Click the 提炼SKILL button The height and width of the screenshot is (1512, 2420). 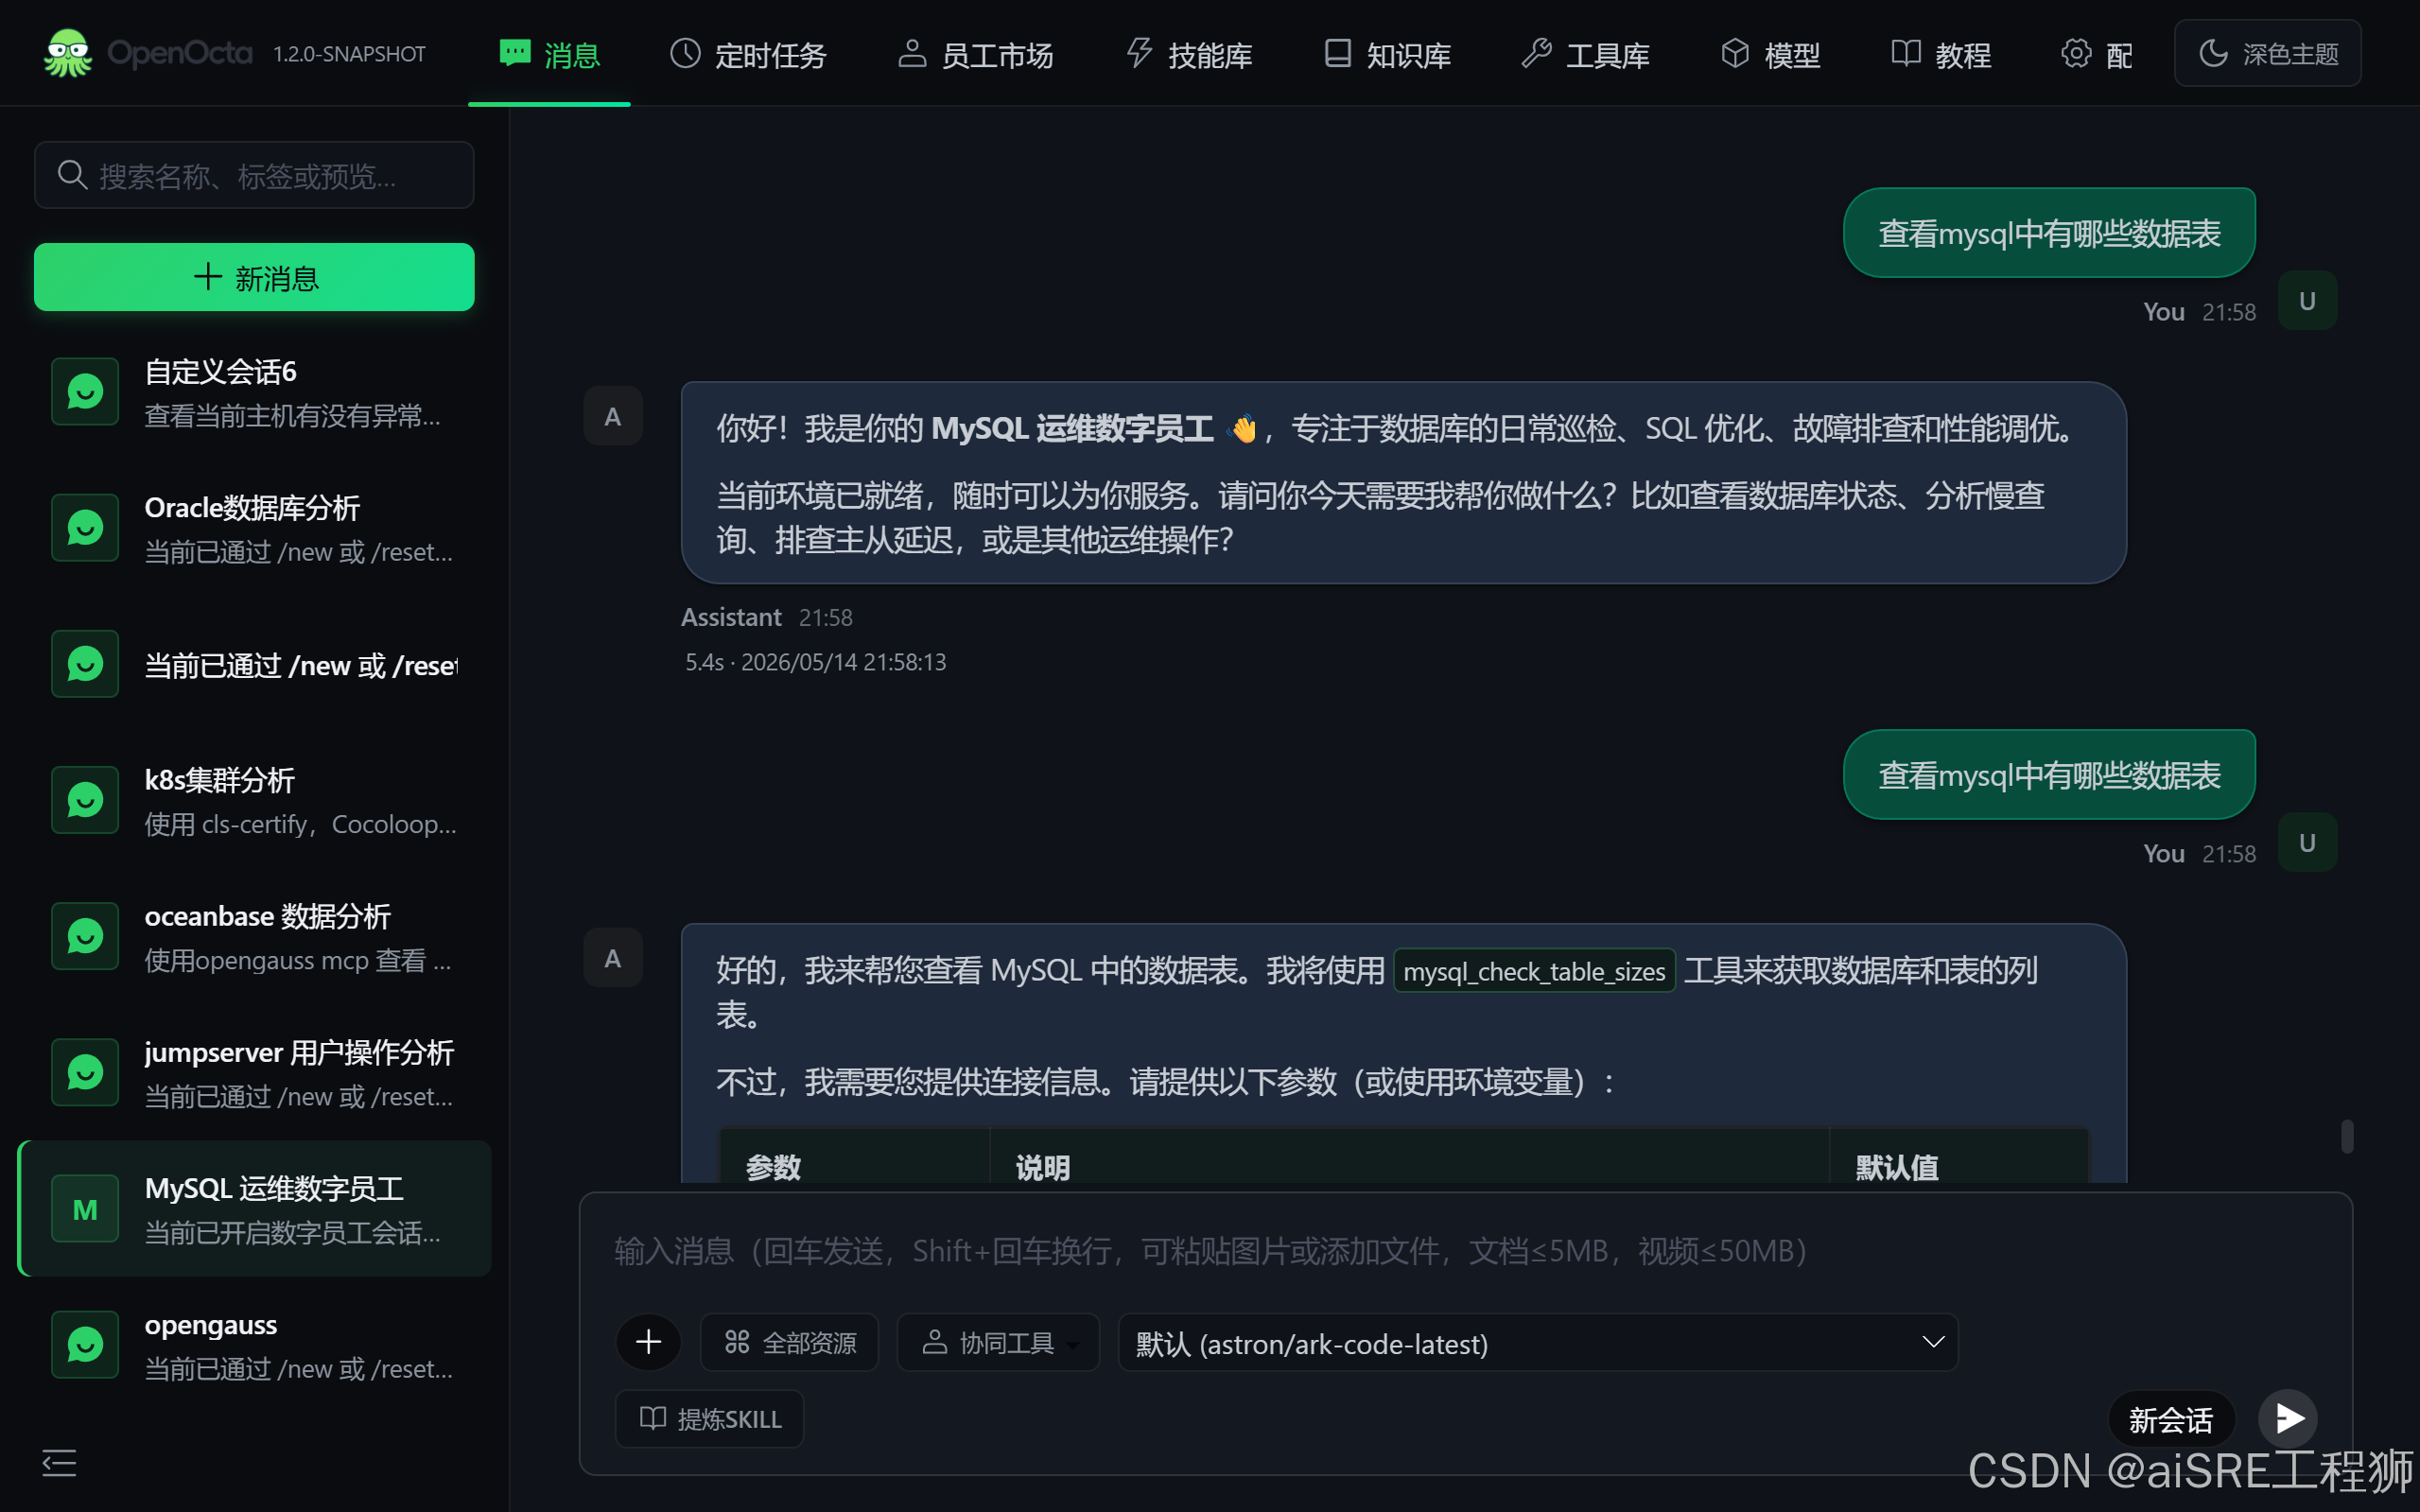point(709,1418)
